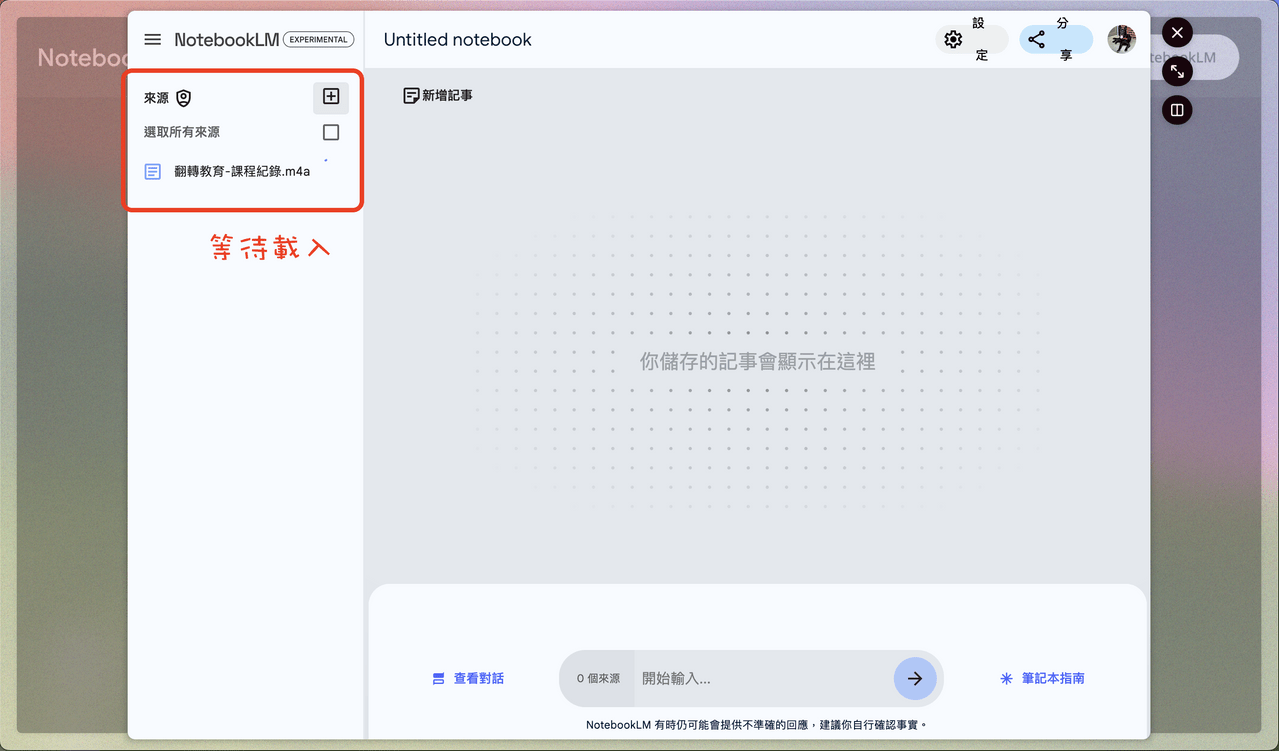The width and height of the screenshot is (1279, 751).
Task: Click 來源 sources heading
Action: 156,98
